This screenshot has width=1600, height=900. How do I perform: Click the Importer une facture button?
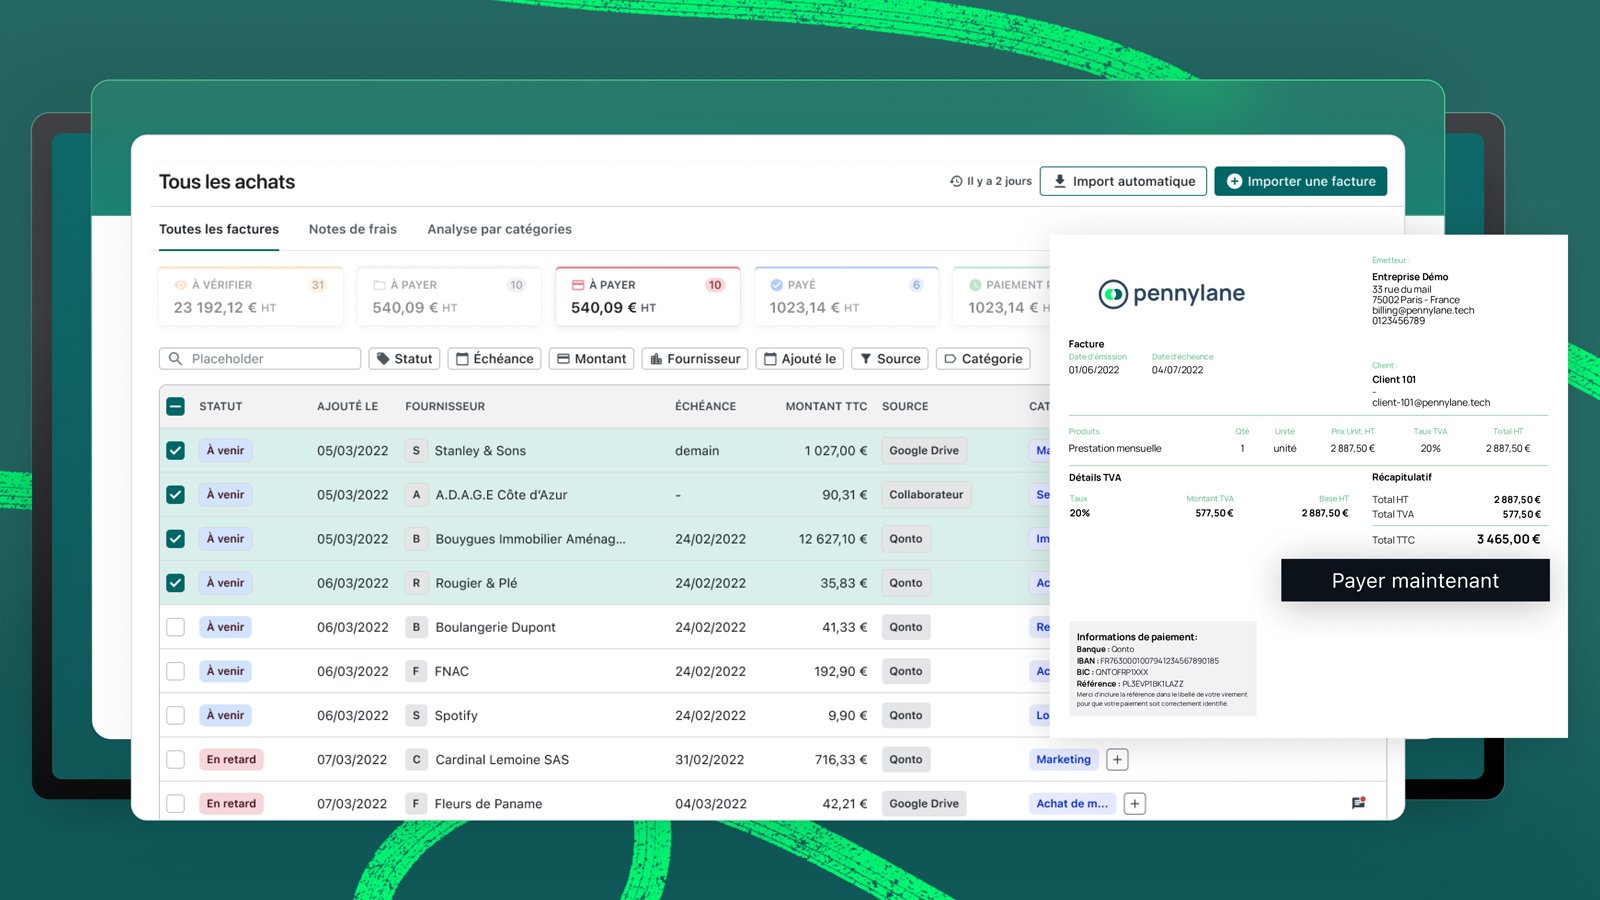point(1300,181)
